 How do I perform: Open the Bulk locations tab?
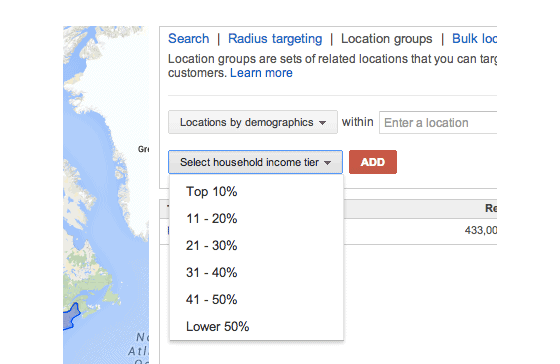[474, 39]
